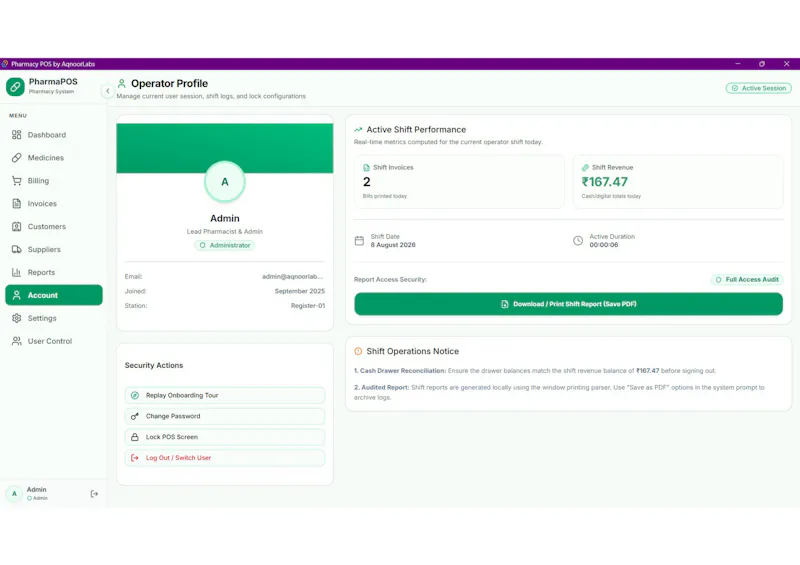Click the Full Access Audit badge

tap(747, 280)
